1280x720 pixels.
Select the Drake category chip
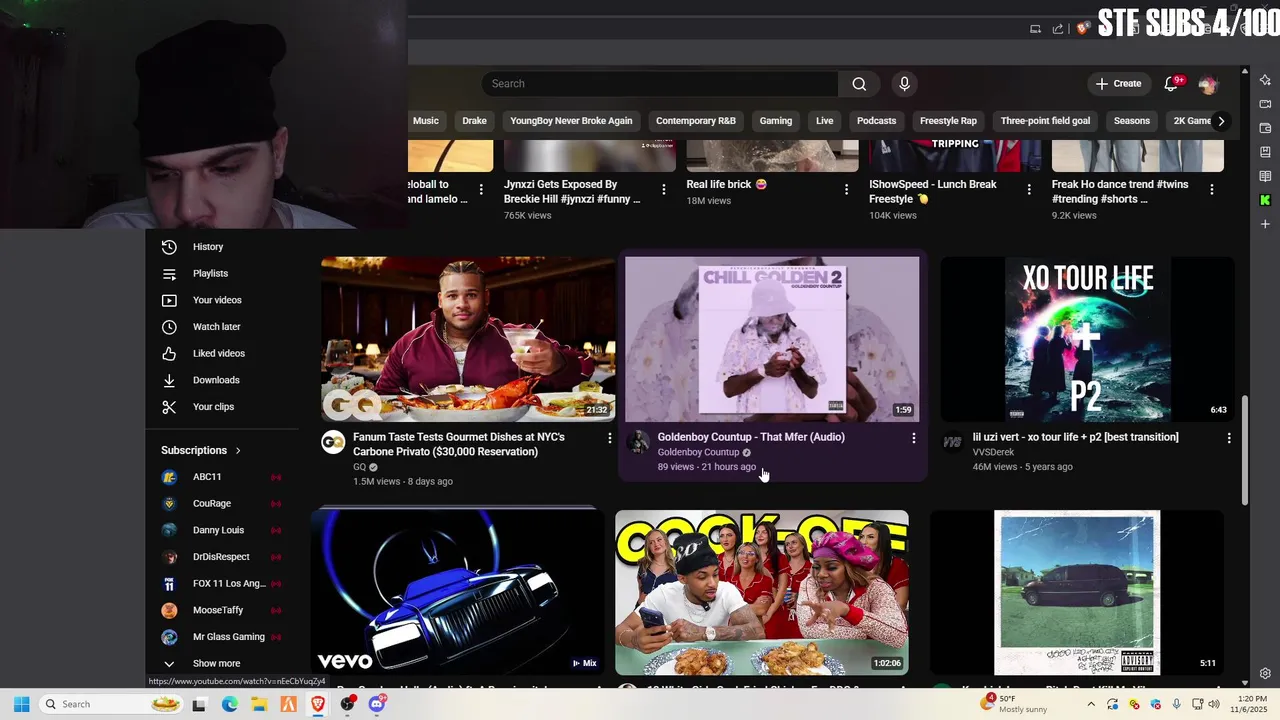pyautogui.click(x=474, y=121)
